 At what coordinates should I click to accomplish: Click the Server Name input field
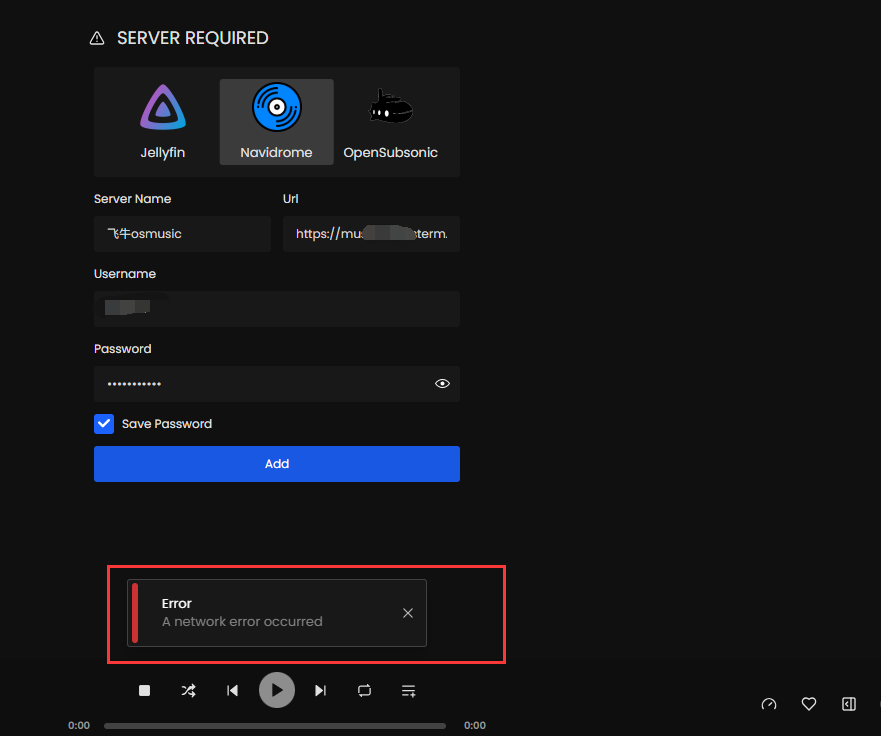pyautogui.click(x=182, y=234)
